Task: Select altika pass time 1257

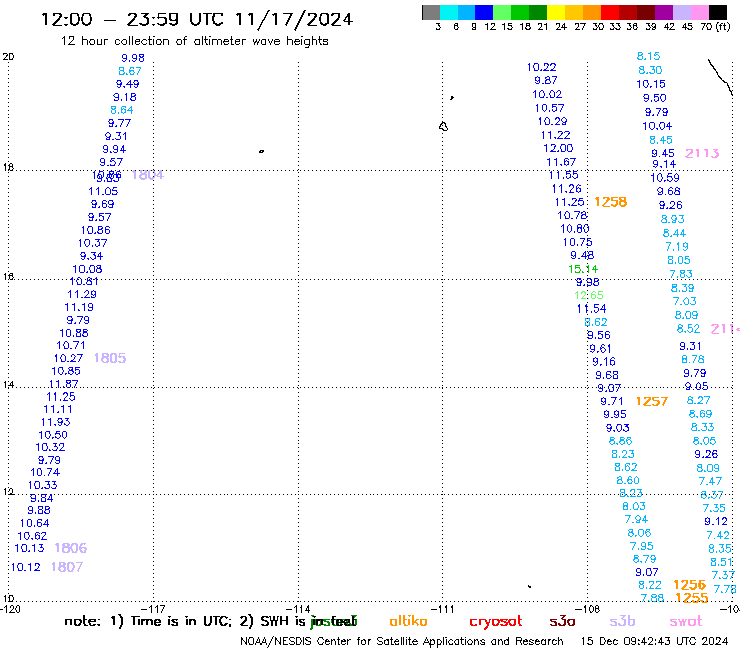Action: coord(652,401)
